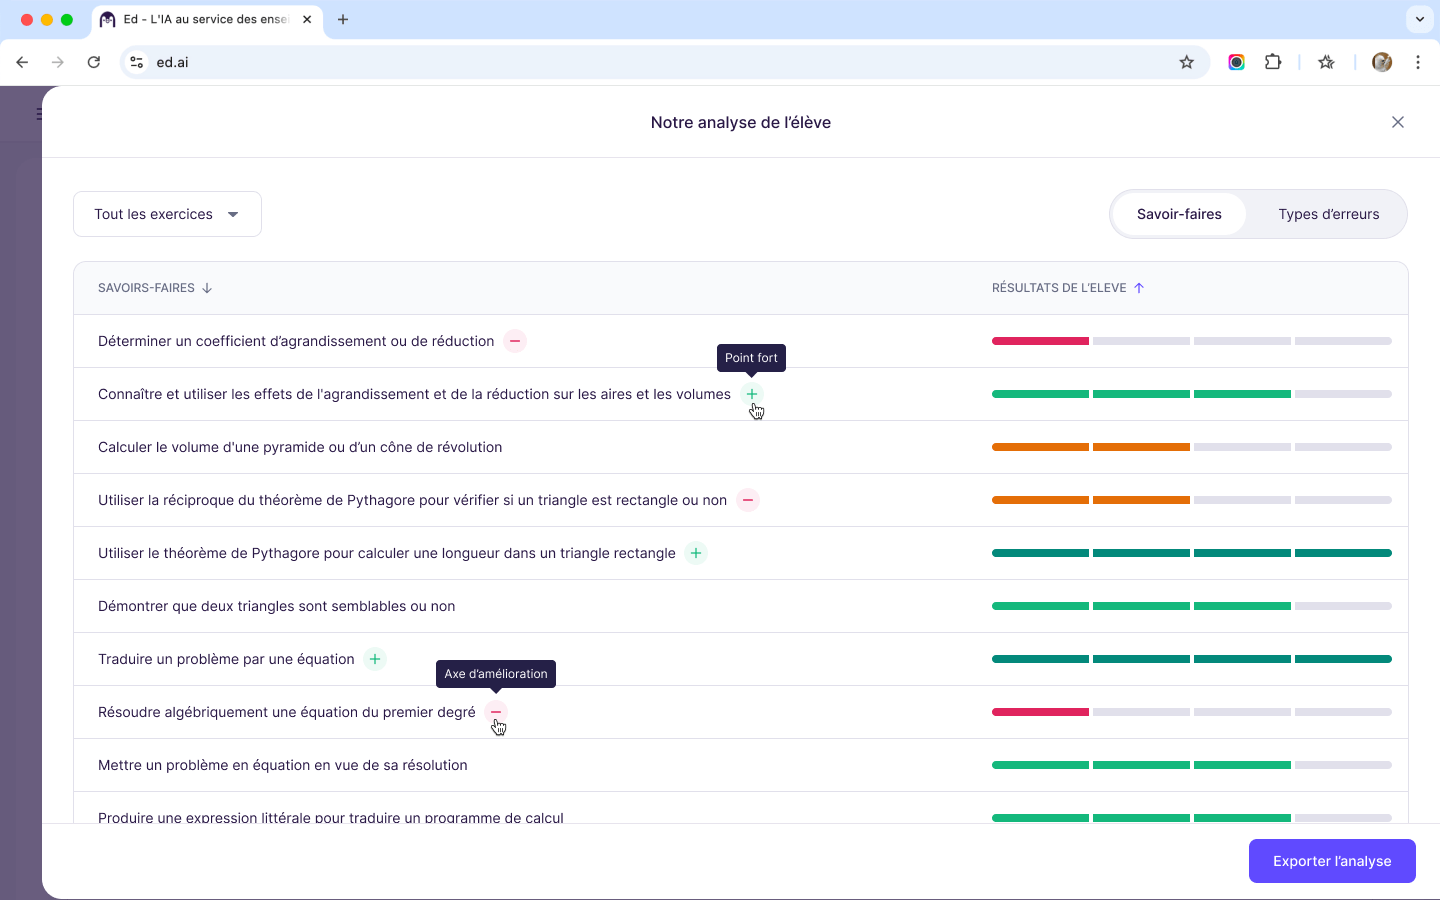Click plus icon next to "Traduire un problème par une équation"
Screen dimensions: 1440x900
coord(374,659)
